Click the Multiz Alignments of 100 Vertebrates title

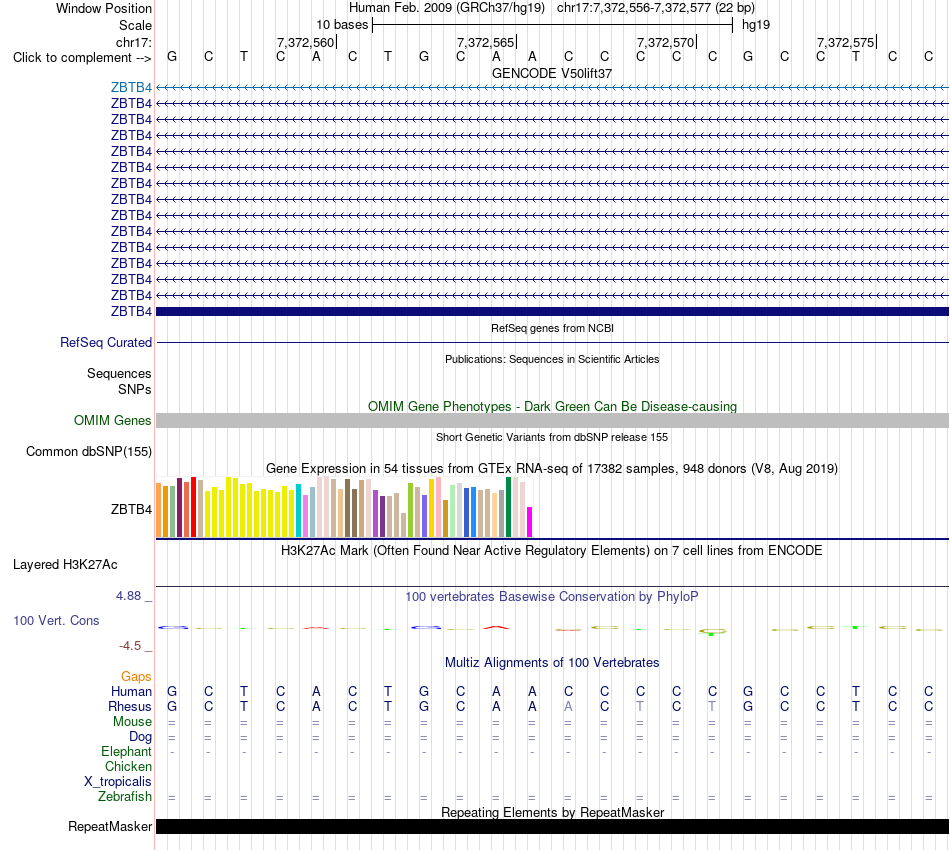pyautogui.click(x=552, y=663)
